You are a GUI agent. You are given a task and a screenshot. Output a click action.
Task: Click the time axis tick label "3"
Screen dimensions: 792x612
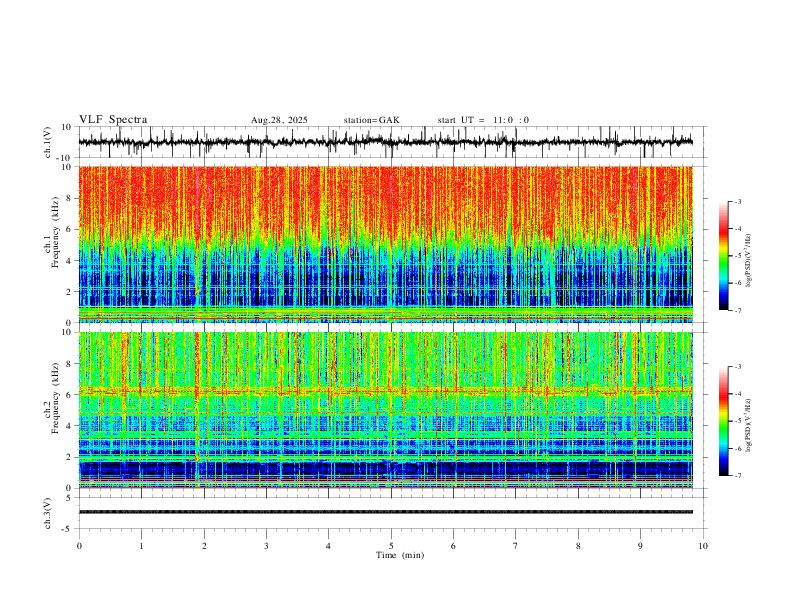click(x=266, y=546)
